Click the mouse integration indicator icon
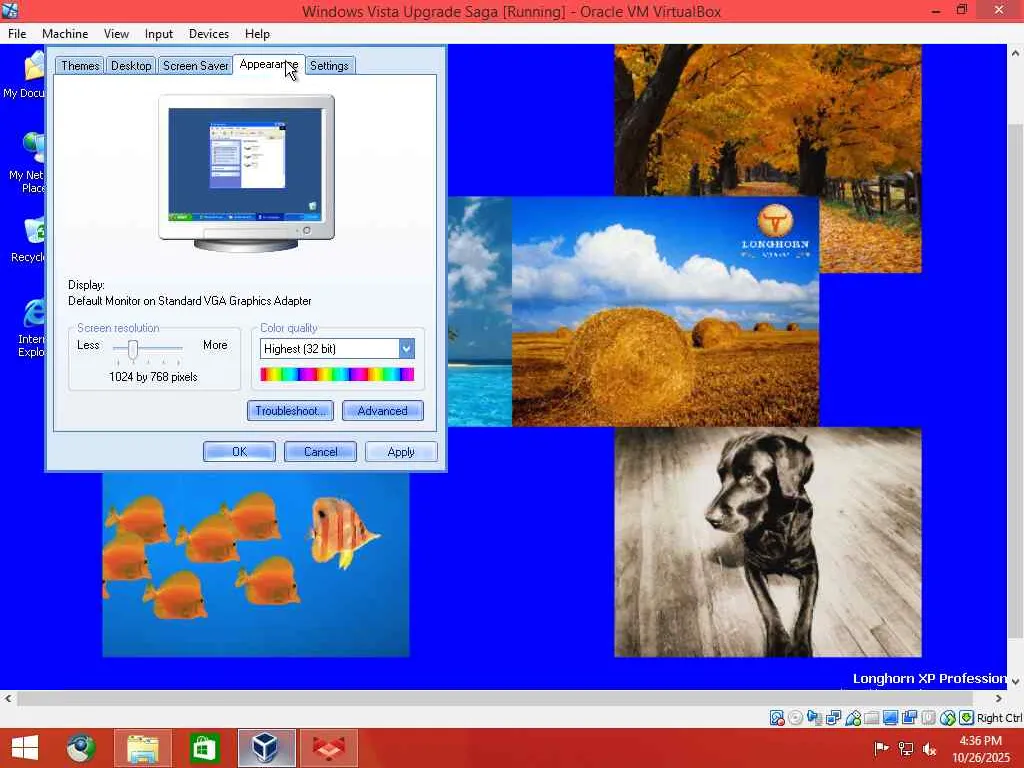The height and width of the screenshot is (768, 1024). (x=947, y=718)
